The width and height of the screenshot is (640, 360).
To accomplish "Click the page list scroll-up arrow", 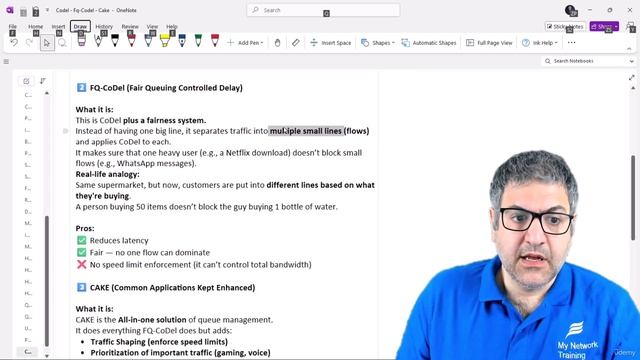I will tap(47, 93).
